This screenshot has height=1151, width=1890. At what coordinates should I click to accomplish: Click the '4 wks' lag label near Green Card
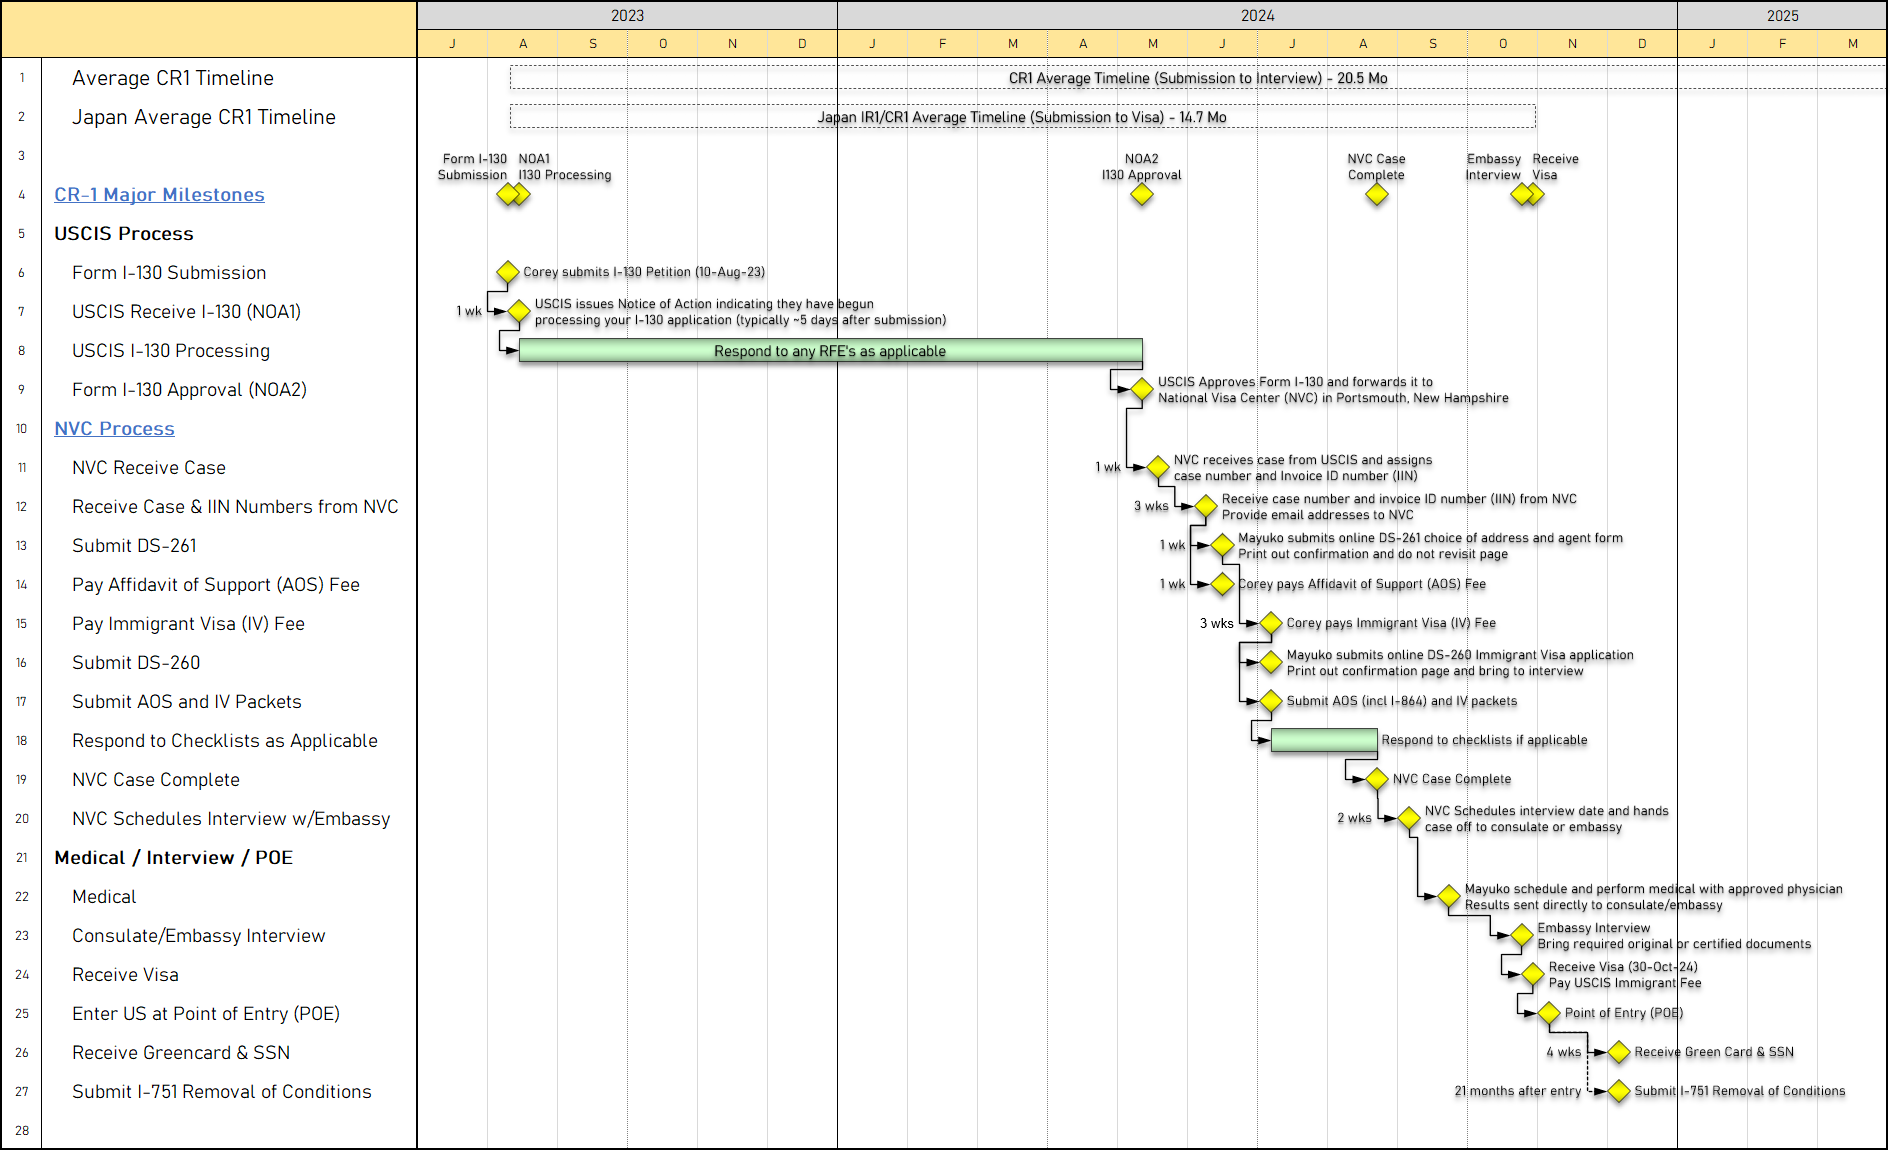pyautogui.click(x=1564, y=1052)
